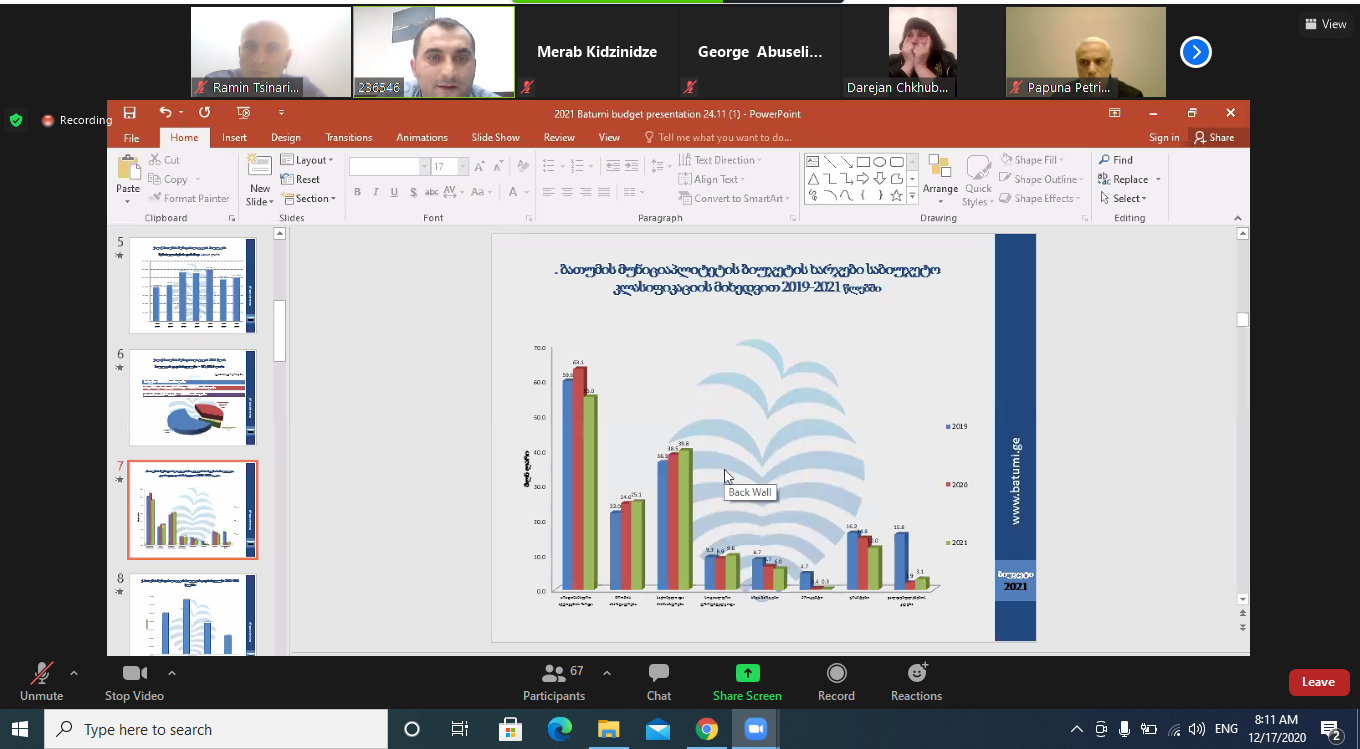This screenshot has height=749, width=1360.
Task: Select slide 6 thumbnail with pie chart
Action: 192,397
